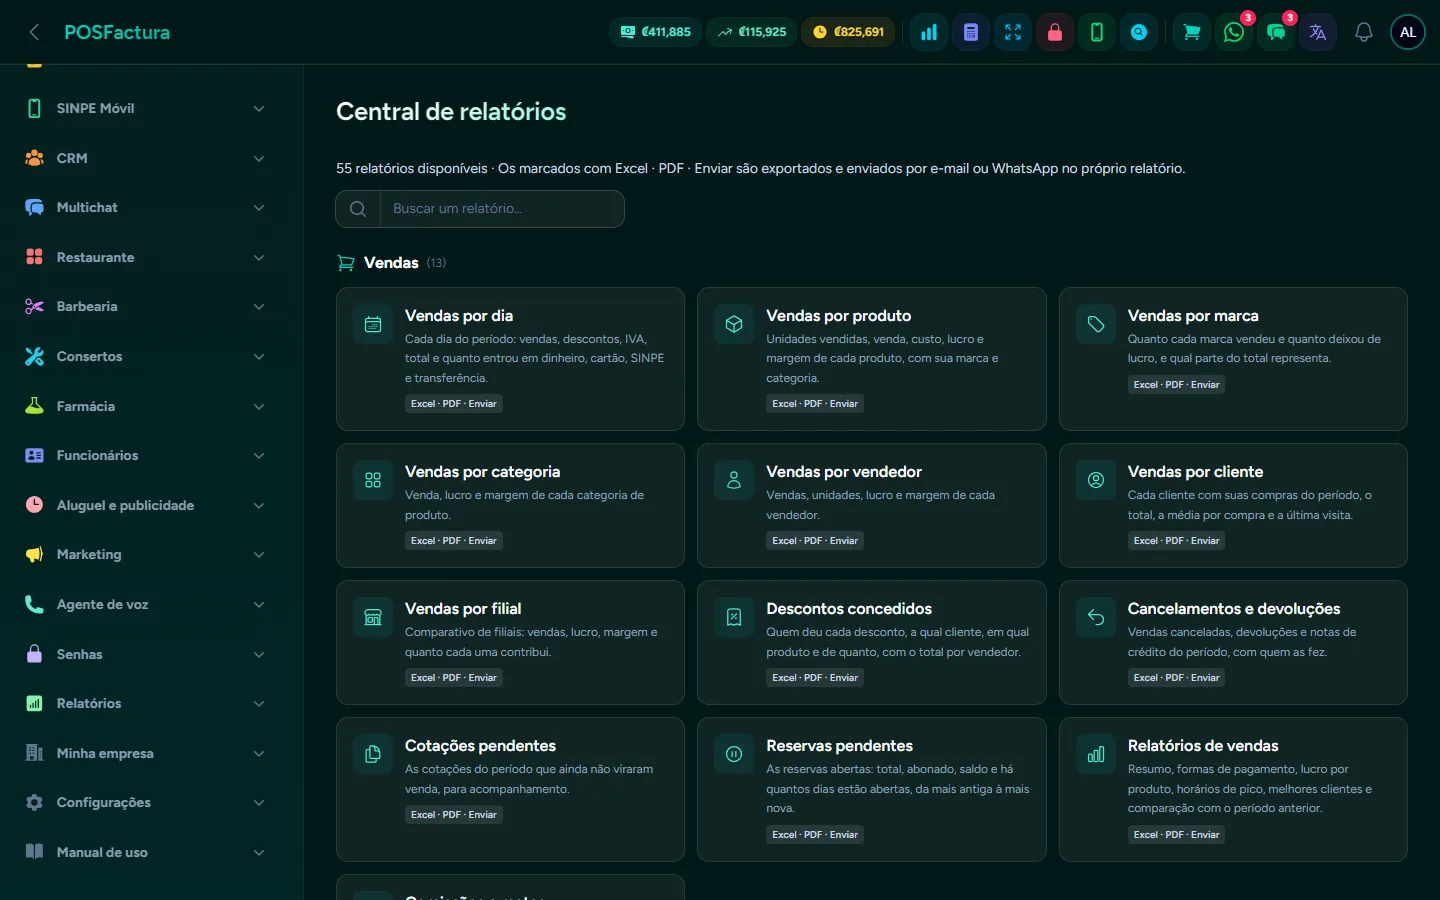Viewport: 1440px width, 900px height.
Task: Open the WhatsApp icon with notification badge
Action: coord(1234,32)
